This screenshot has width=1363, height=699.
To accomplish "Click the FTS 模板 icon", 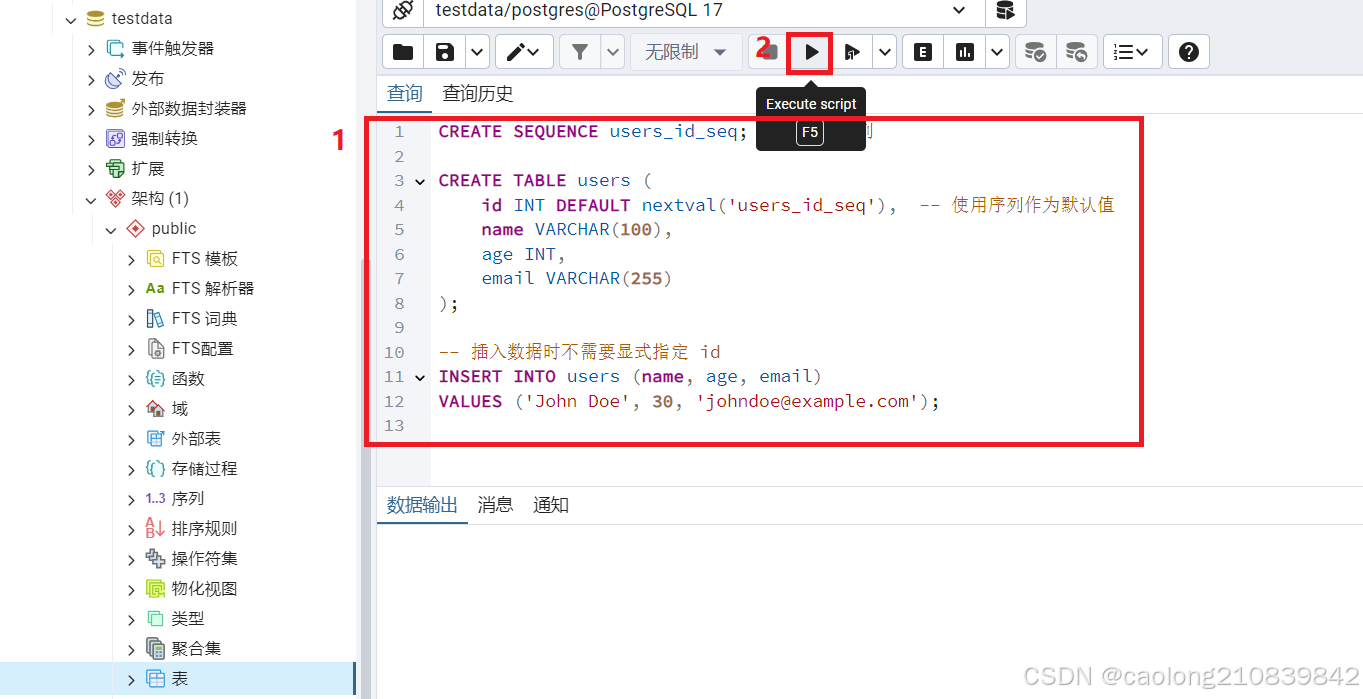I will pos(155,259).
